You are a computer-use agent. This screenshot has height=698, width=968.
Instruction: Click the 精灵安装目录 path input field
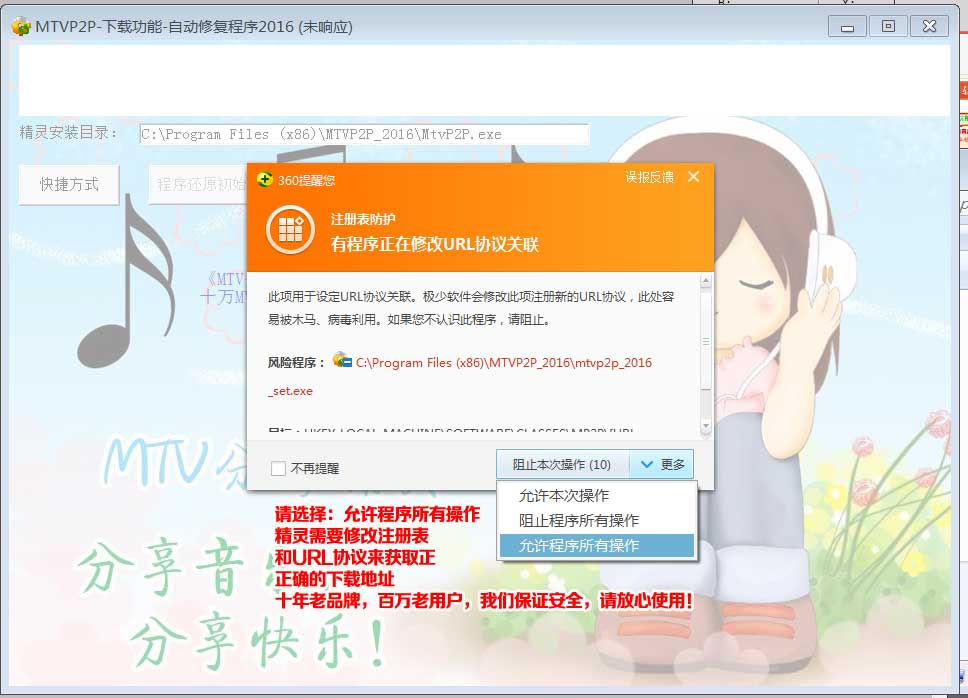364,134
